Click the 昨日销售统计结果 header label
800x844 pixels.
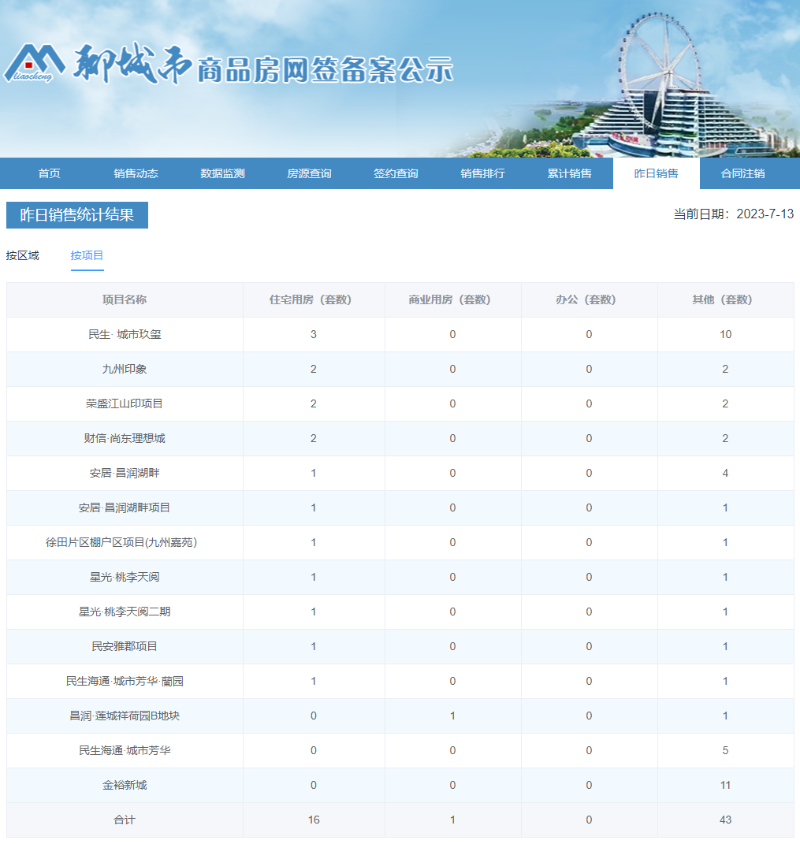coord(77,215)
